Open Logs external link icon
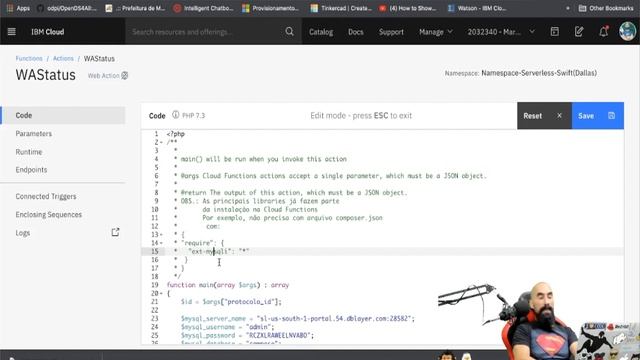The height and width of the screenshot is (360, 640). [116, 232]
